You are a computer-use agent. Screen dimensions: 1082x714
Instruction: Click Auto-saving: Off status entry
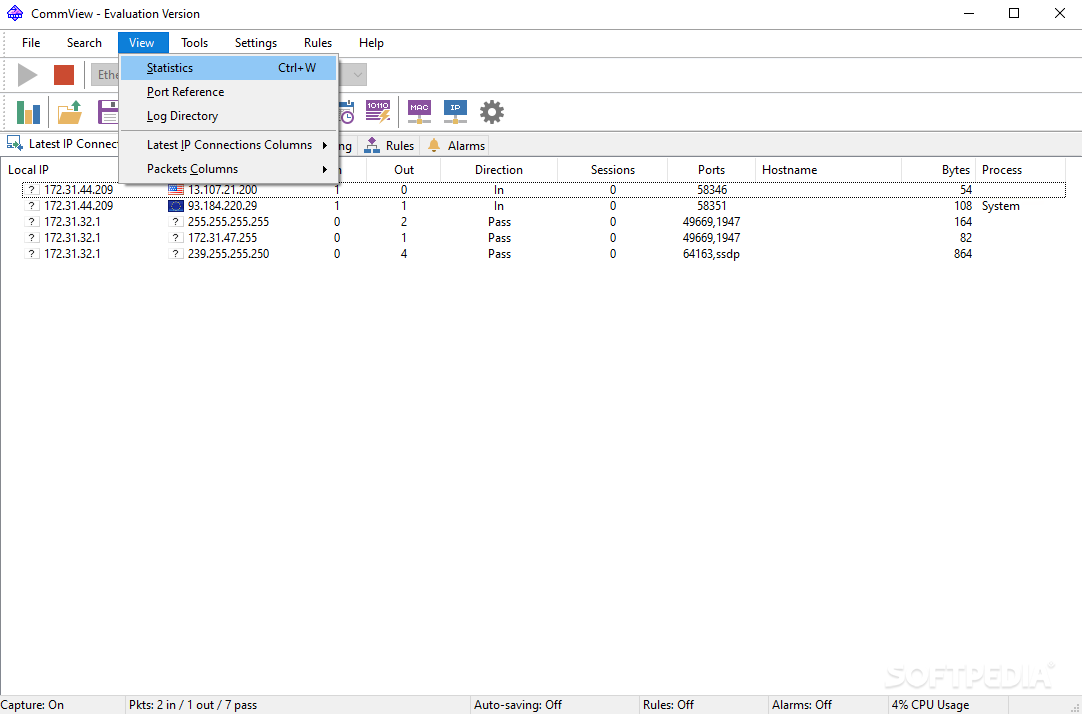[555, 704]
